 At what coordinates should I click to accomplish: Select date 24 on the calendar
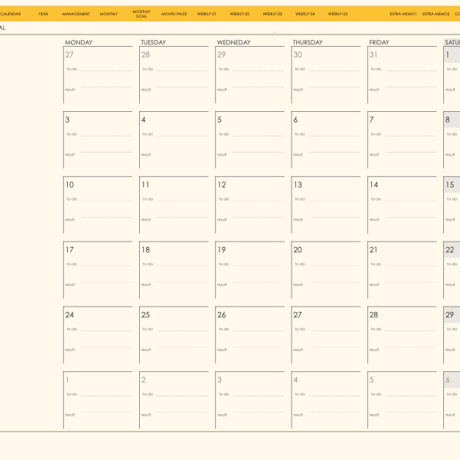[70, 315]
